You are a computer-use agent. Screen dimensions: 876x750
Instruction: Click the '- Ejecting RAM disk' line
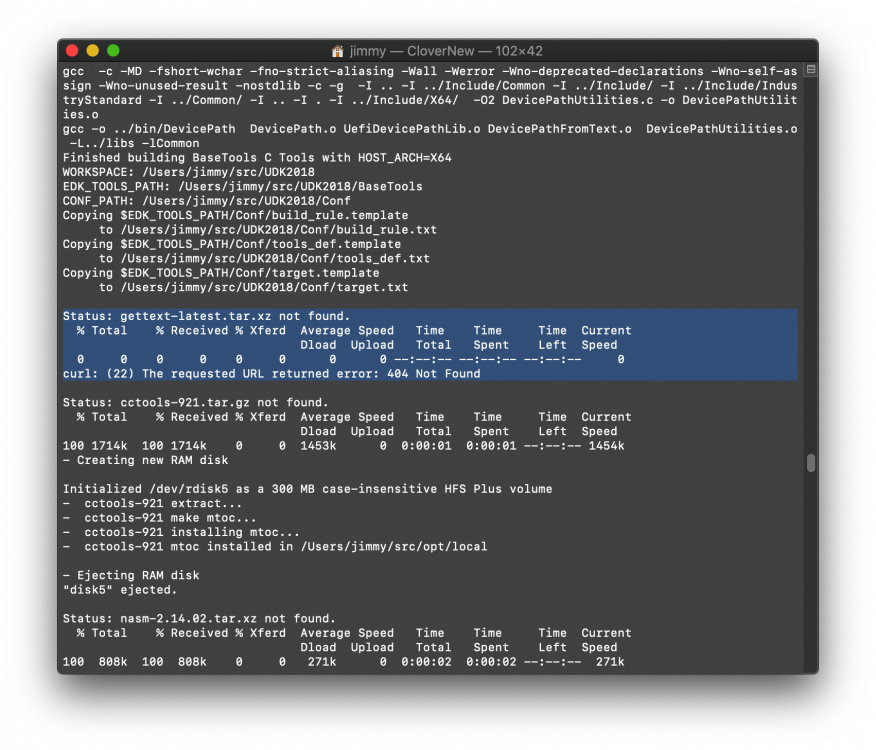(131, 576)
